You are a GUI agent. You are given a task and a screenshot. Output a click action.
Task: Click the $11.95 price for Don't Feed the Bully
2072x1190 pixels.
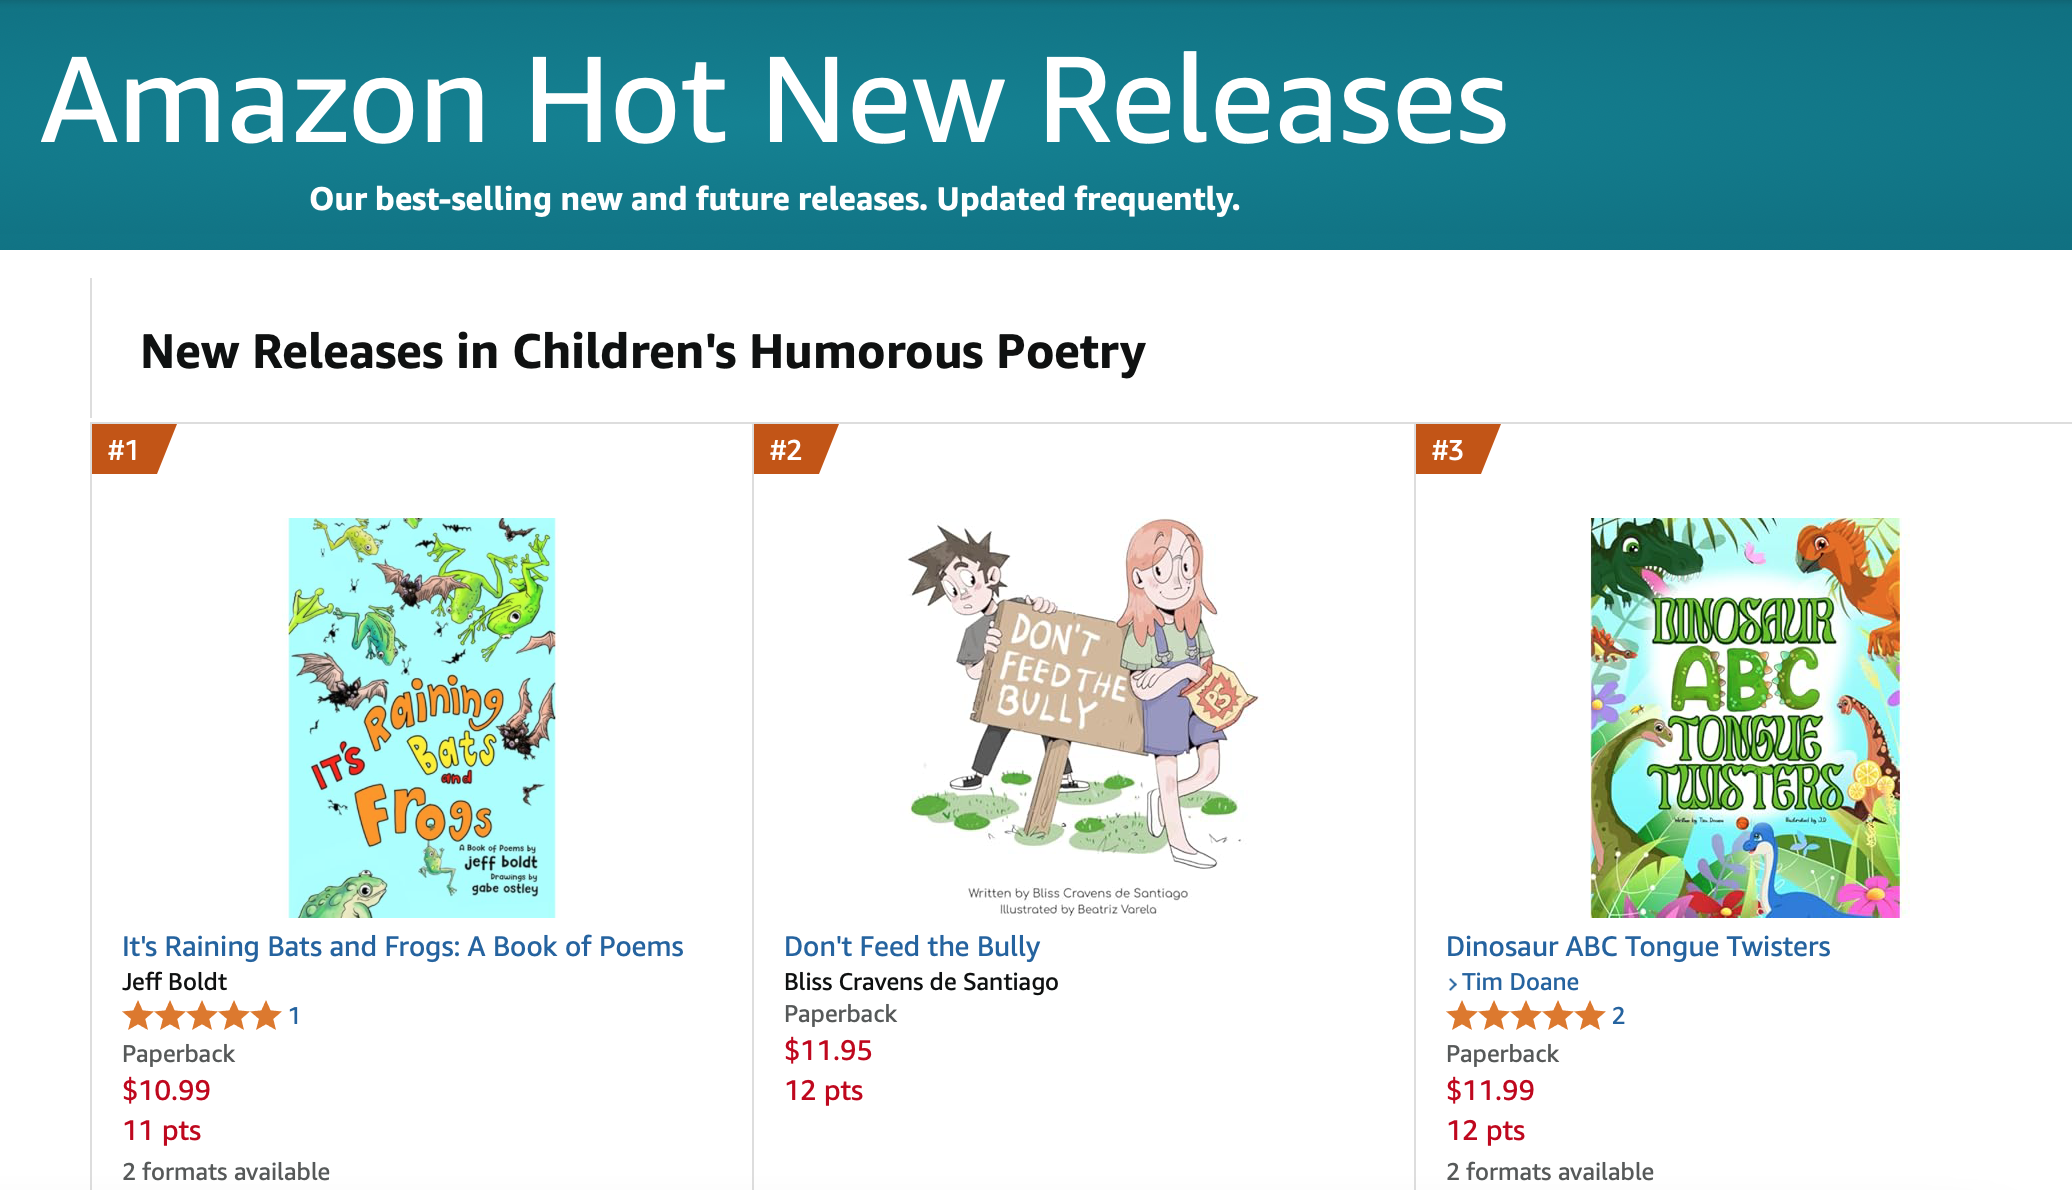click(x=828, y=1050)
